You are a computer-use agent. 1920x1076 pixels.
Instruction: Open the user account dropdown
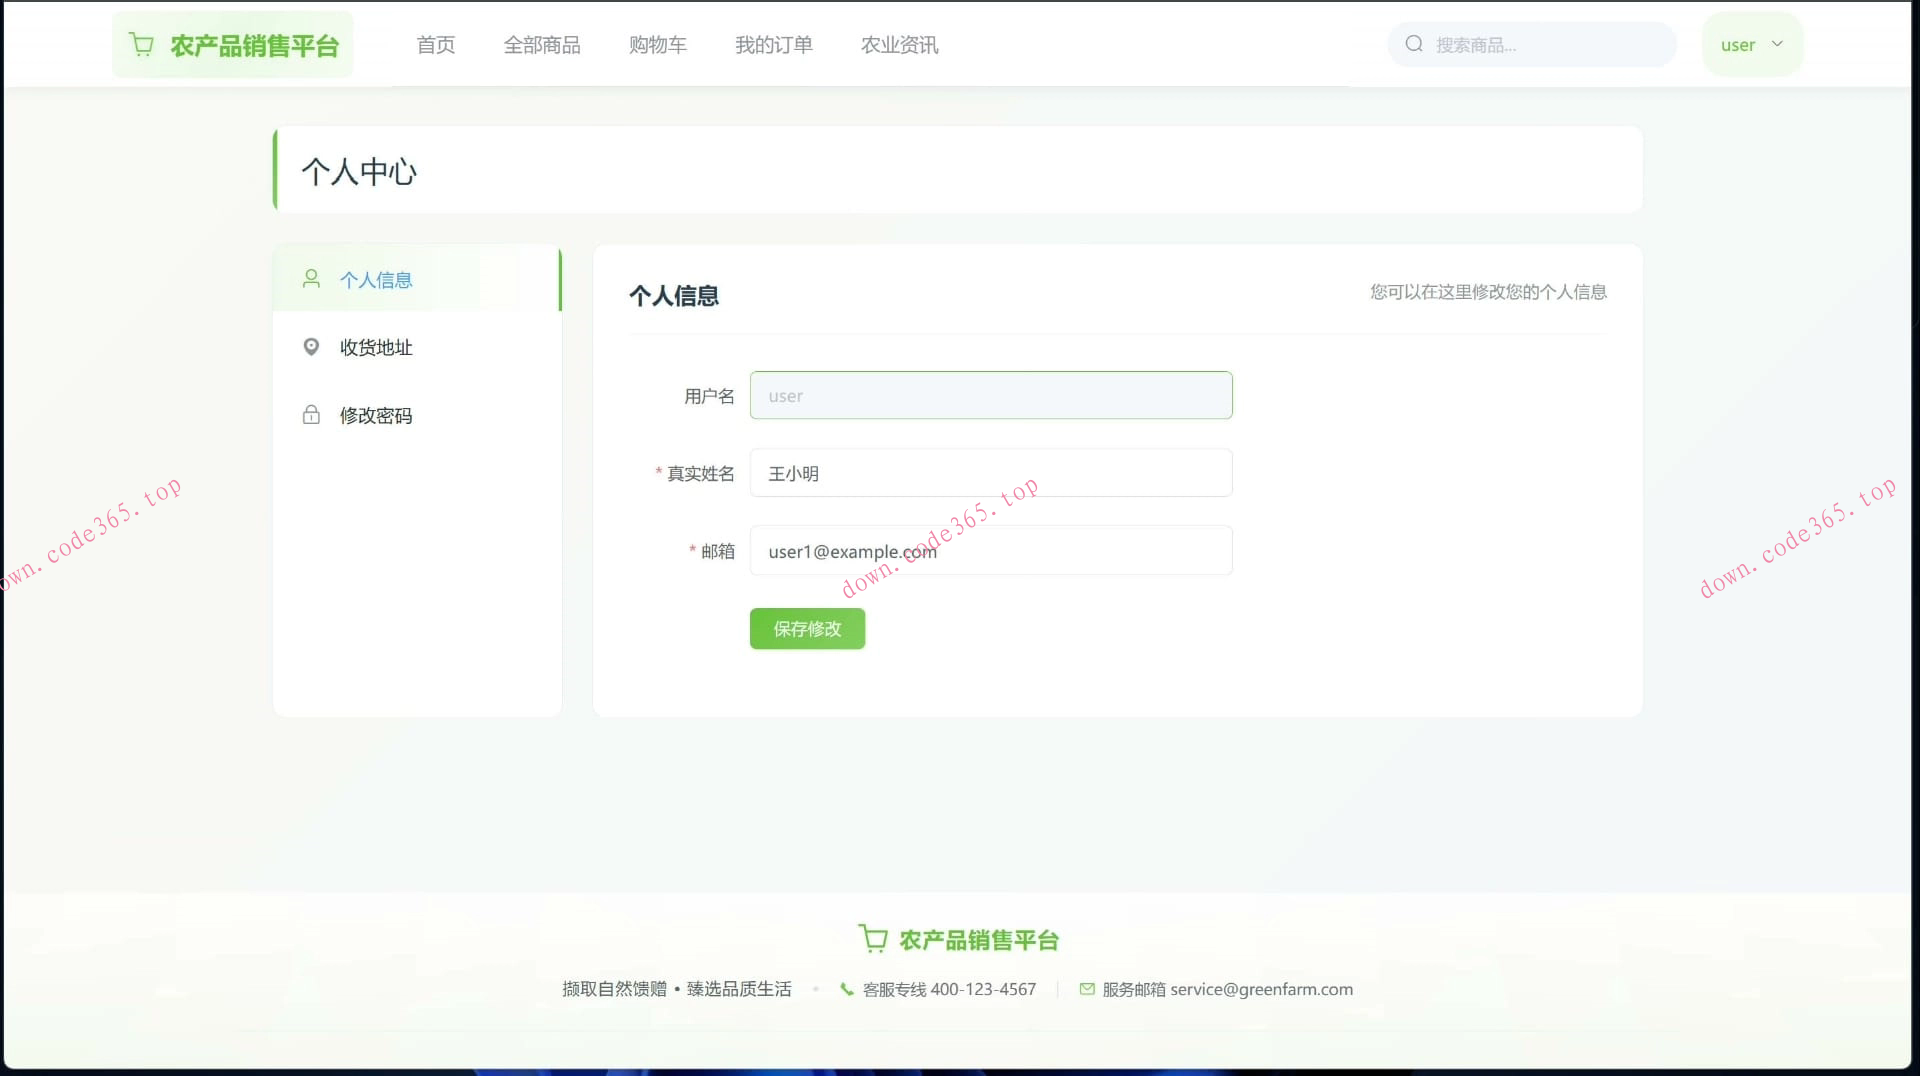(x=1752, y=44)
